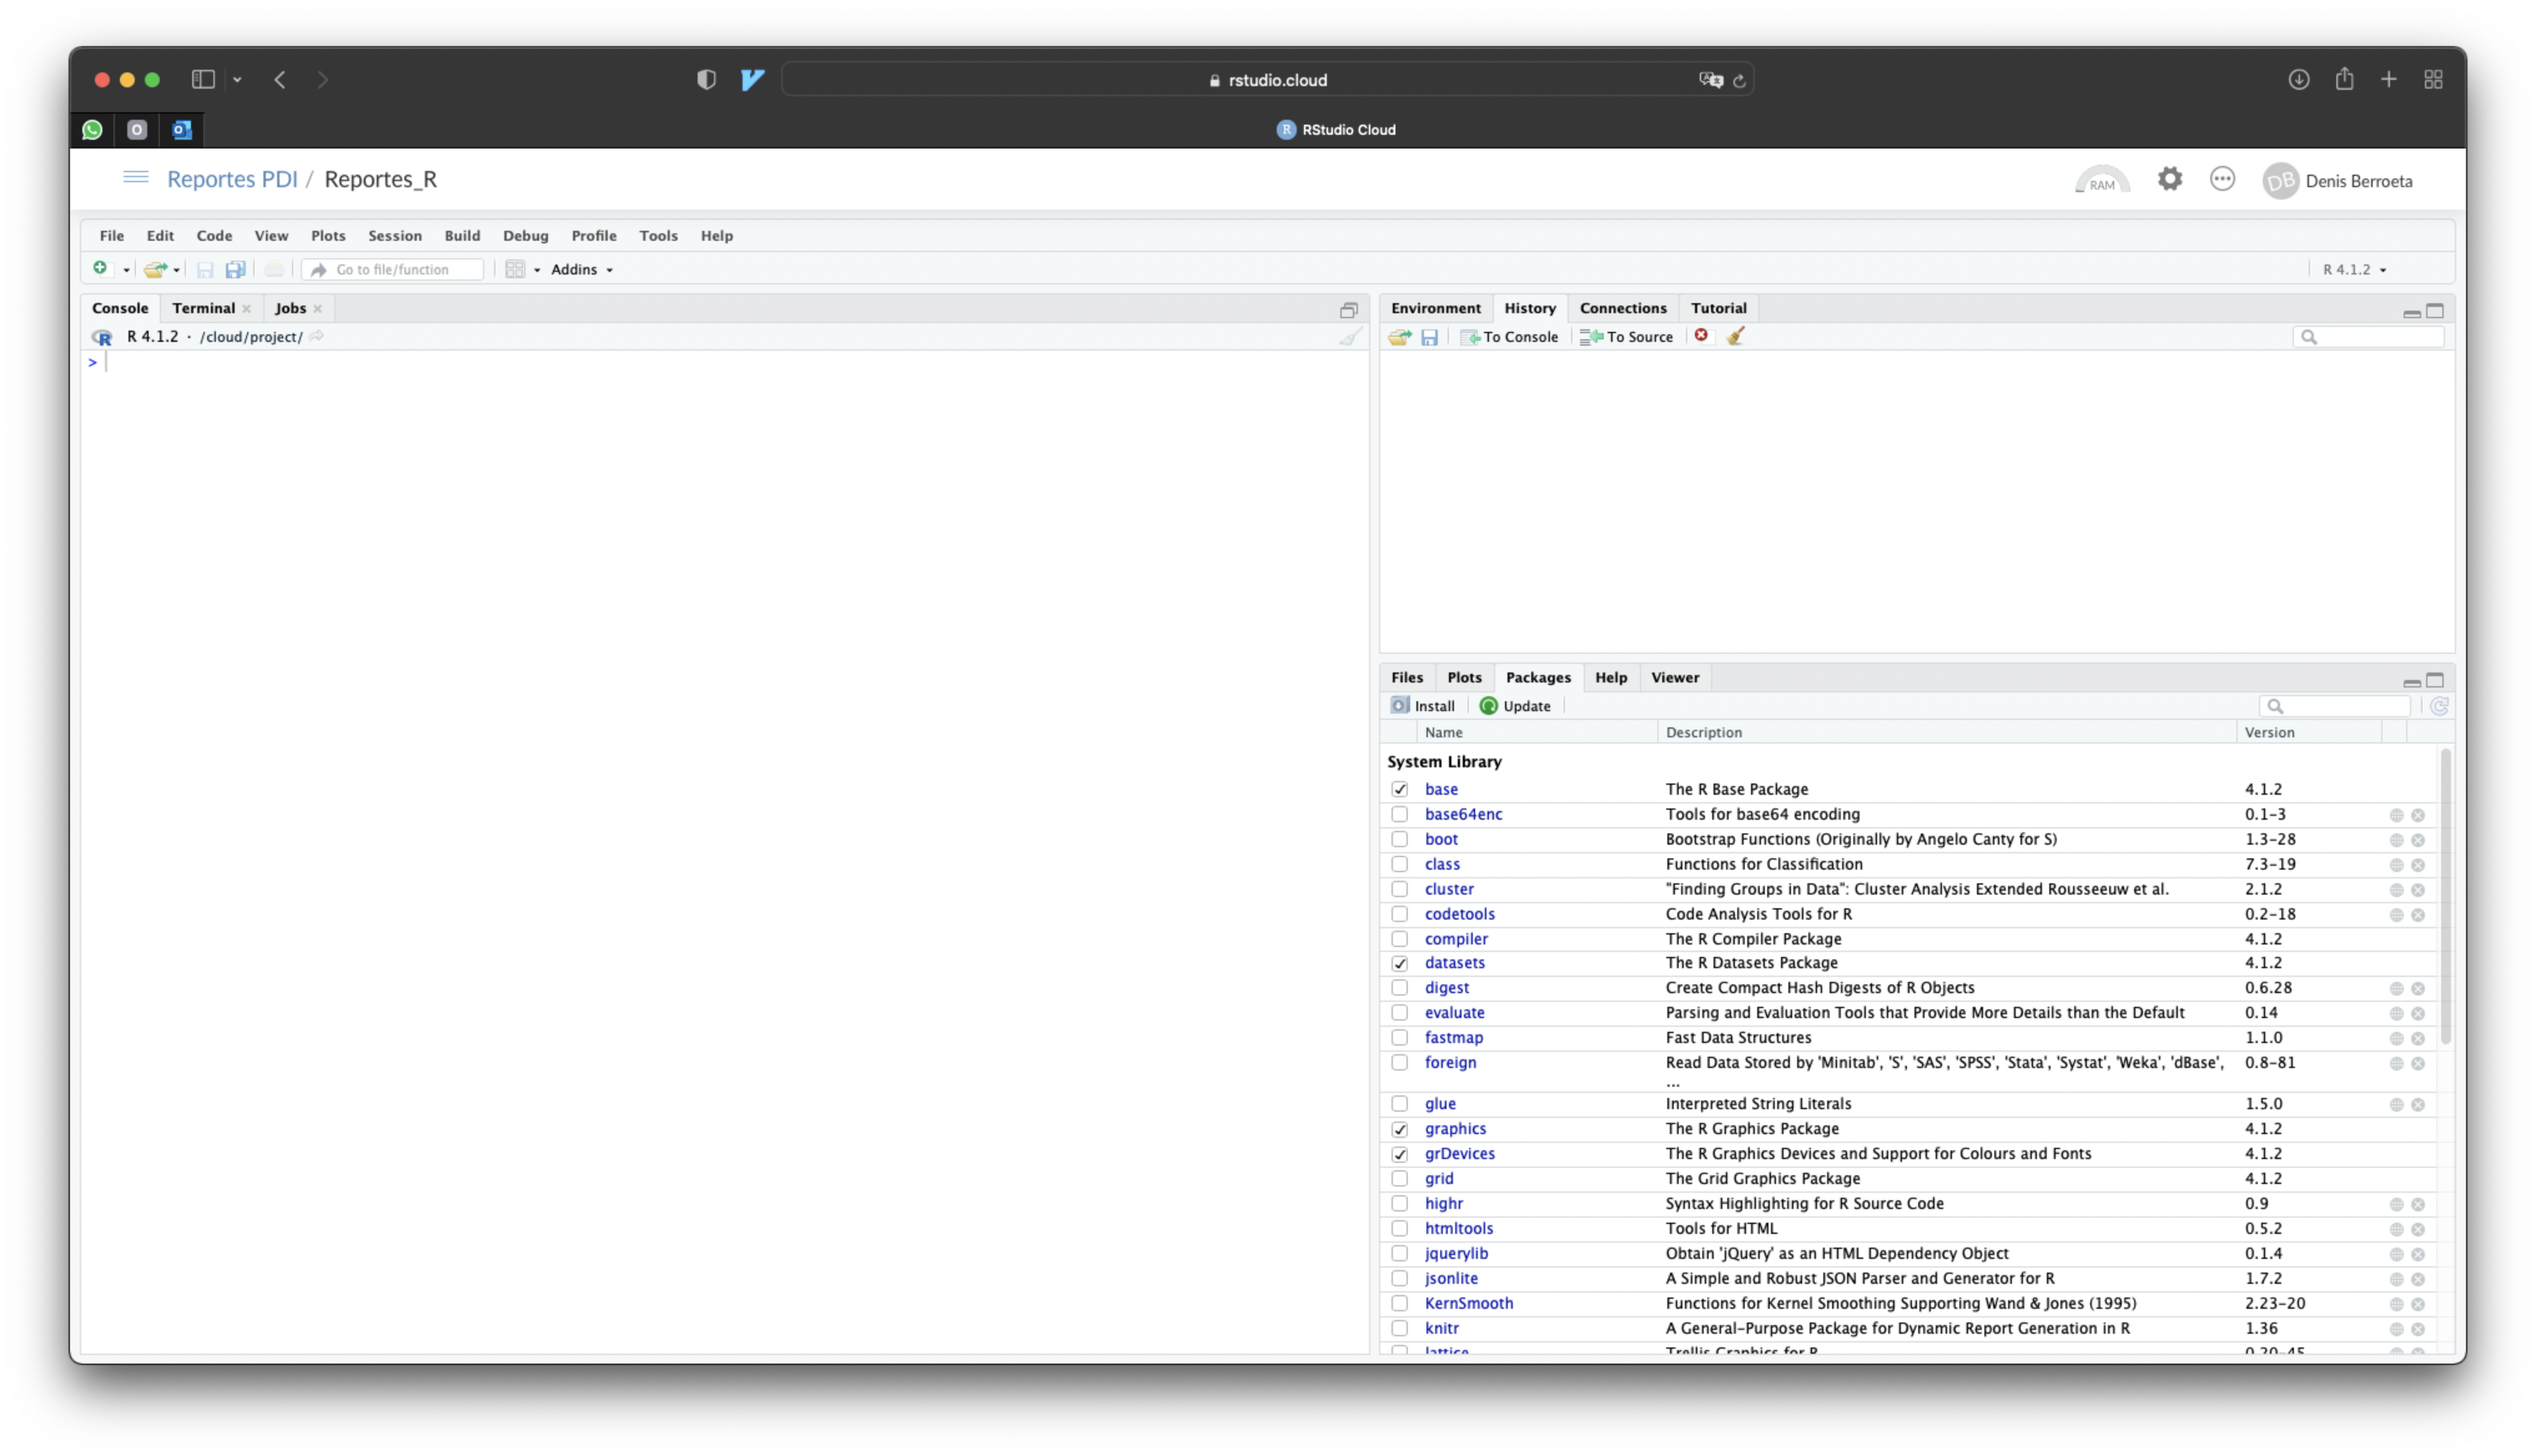Check the jsonlite package checkbox
The width and height of the screenshot is (2536, 1456).
click(x=1399, y=1278)
